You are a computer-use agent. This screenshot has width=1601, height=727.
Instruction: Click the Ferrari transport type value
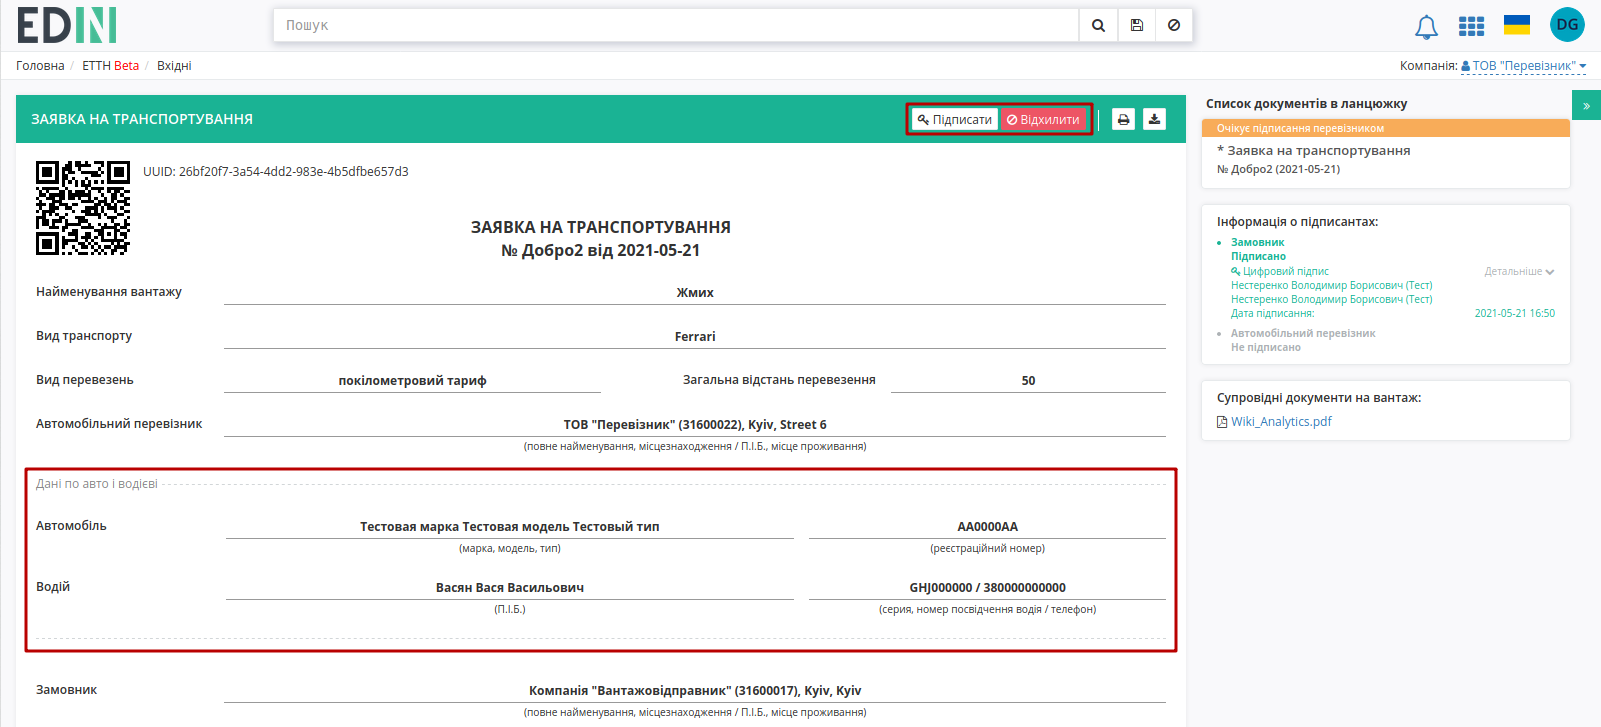695,337
